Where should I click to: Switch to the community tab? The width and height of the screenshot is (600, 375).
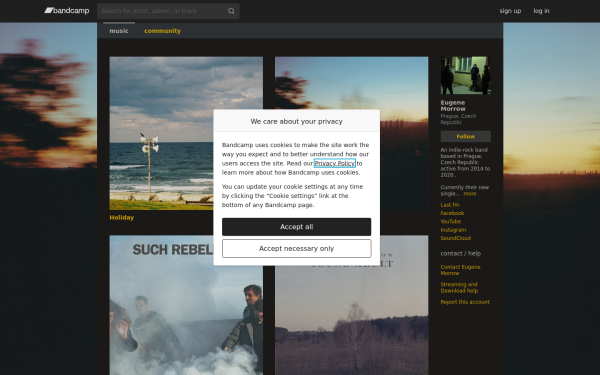(162, 31)
